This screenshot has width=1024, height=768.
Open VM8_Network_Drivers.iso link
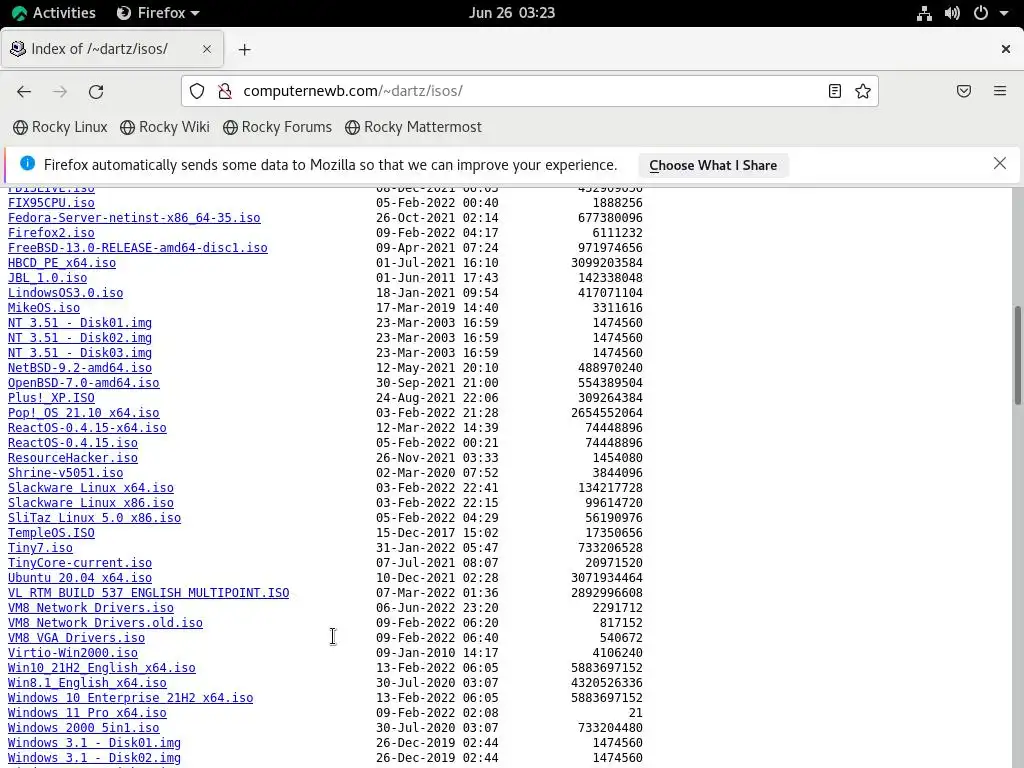(91, 609)
